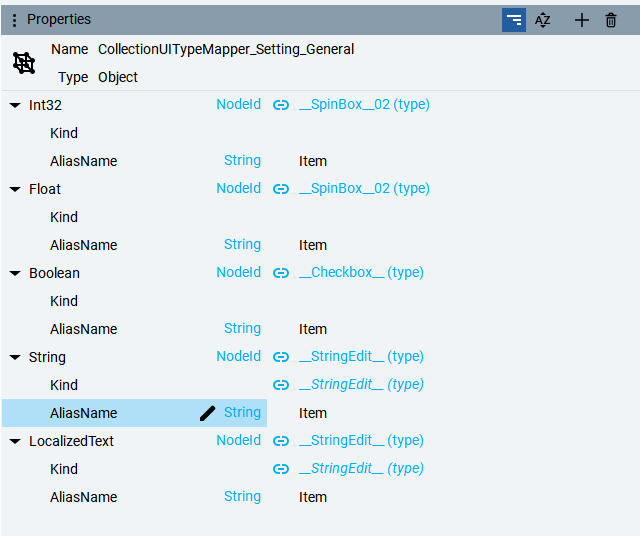This screenshot has width=640, height=536.
Task: Collapse the Int32 tree node
Action: [15, 105]
